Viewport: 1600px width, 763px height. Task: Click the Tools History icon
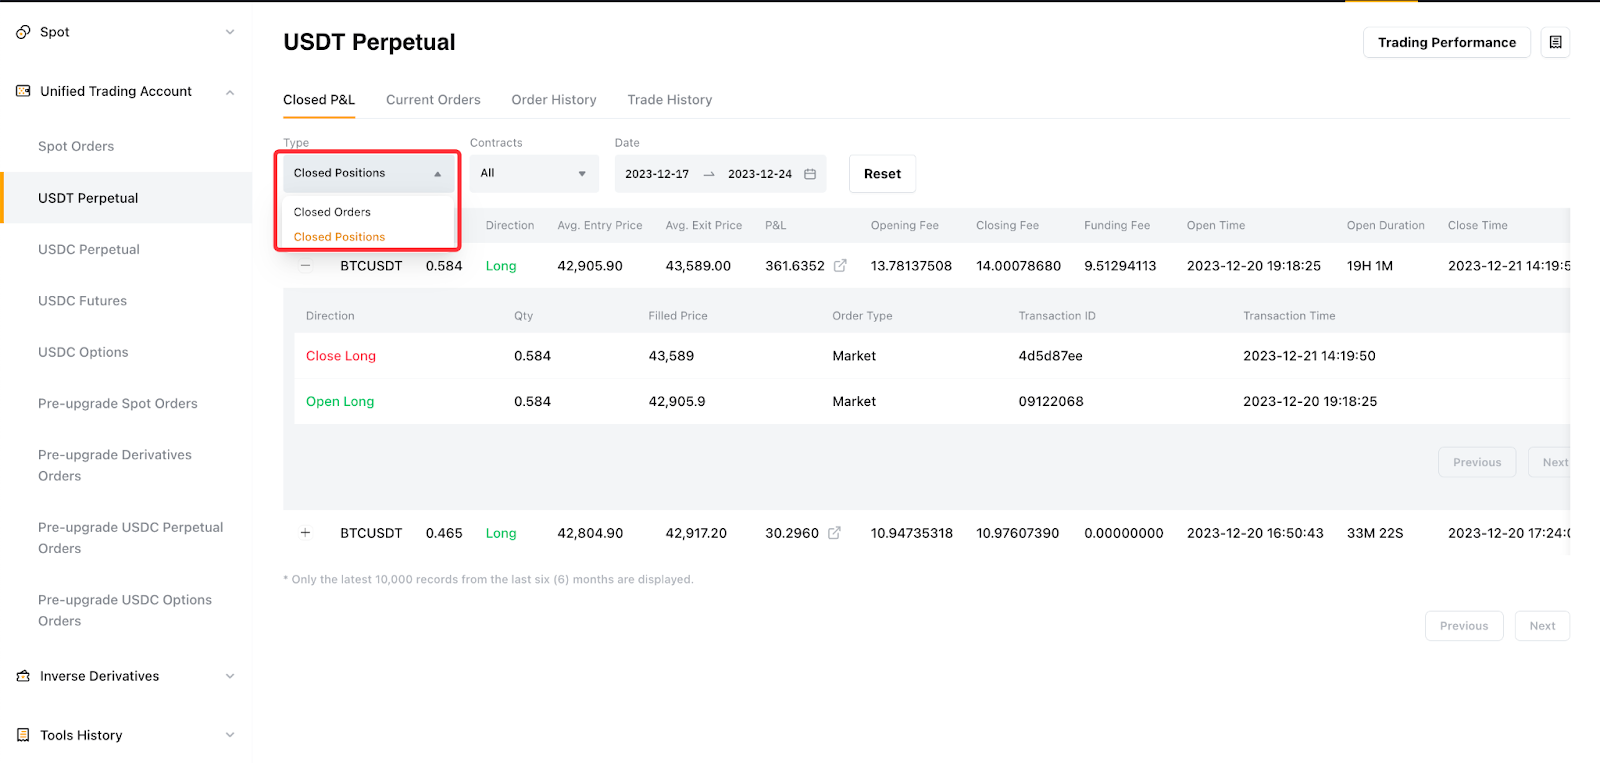click(x=23, y=735)
